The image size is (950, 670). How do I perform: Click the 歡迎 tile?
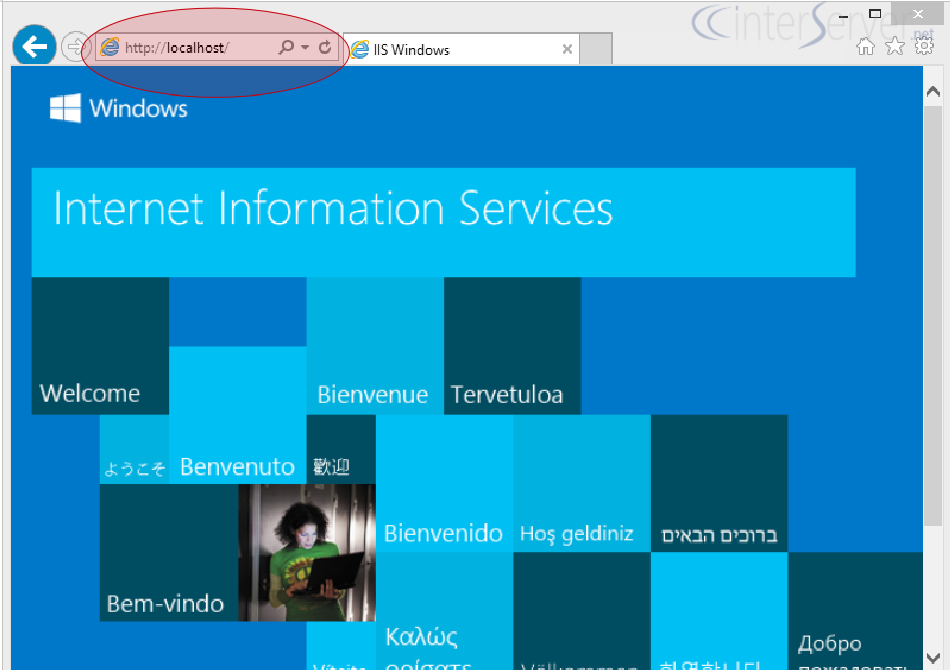(341, 449)
